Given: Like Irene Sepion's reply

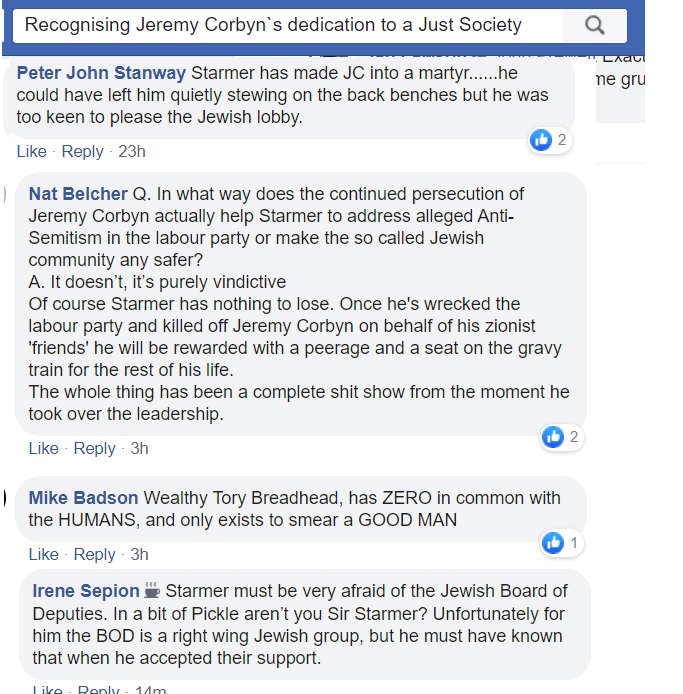Looking at the screenshot, I should click(x=47, y=689).
